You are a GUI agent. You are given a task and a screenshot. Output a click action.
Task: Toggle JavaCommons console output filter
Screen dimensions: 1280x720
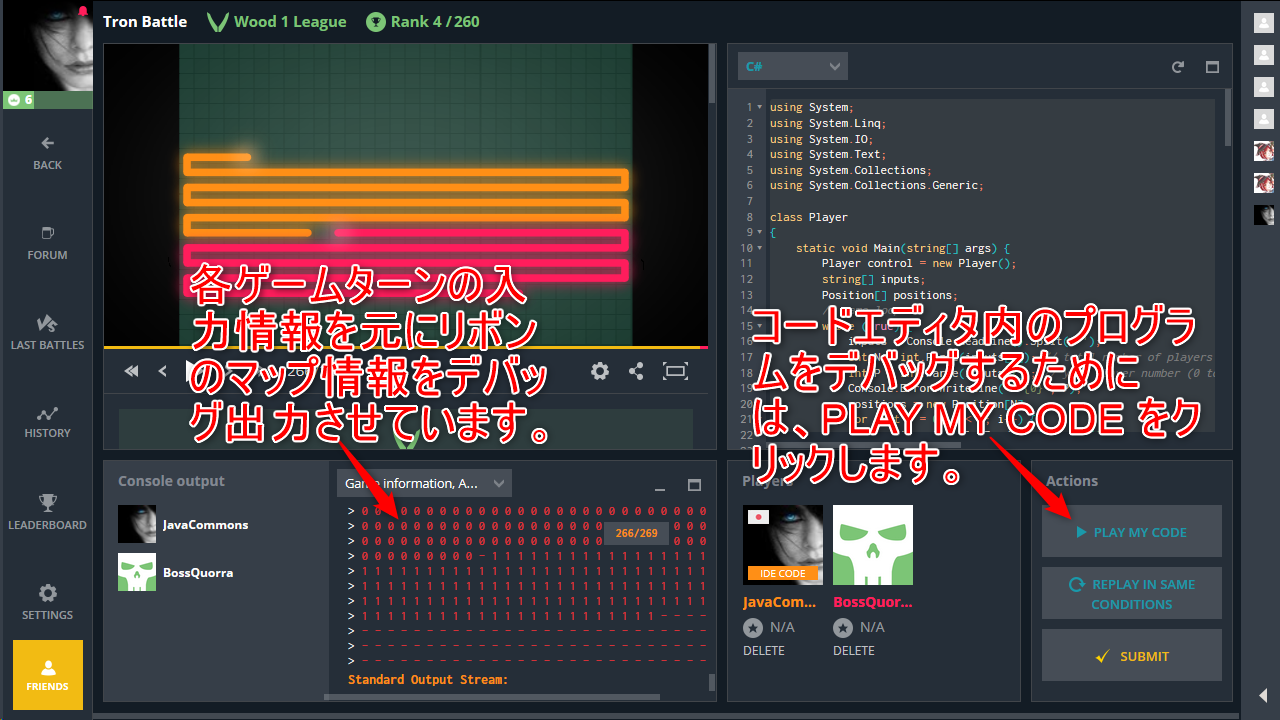183,524
